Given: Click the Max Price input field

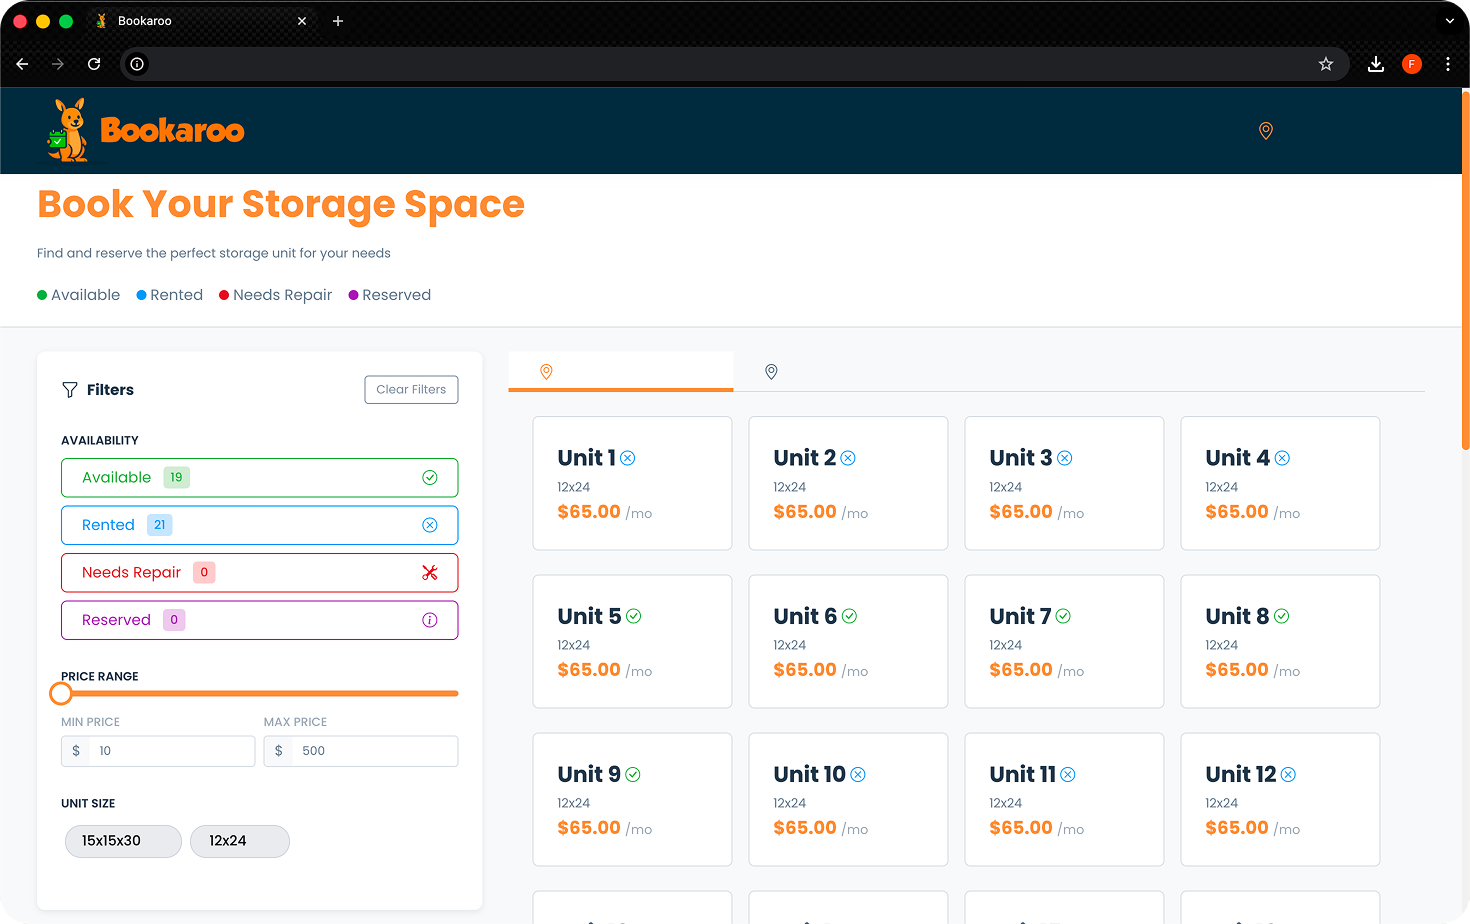Looking at the screenshot, I should 375,751.
